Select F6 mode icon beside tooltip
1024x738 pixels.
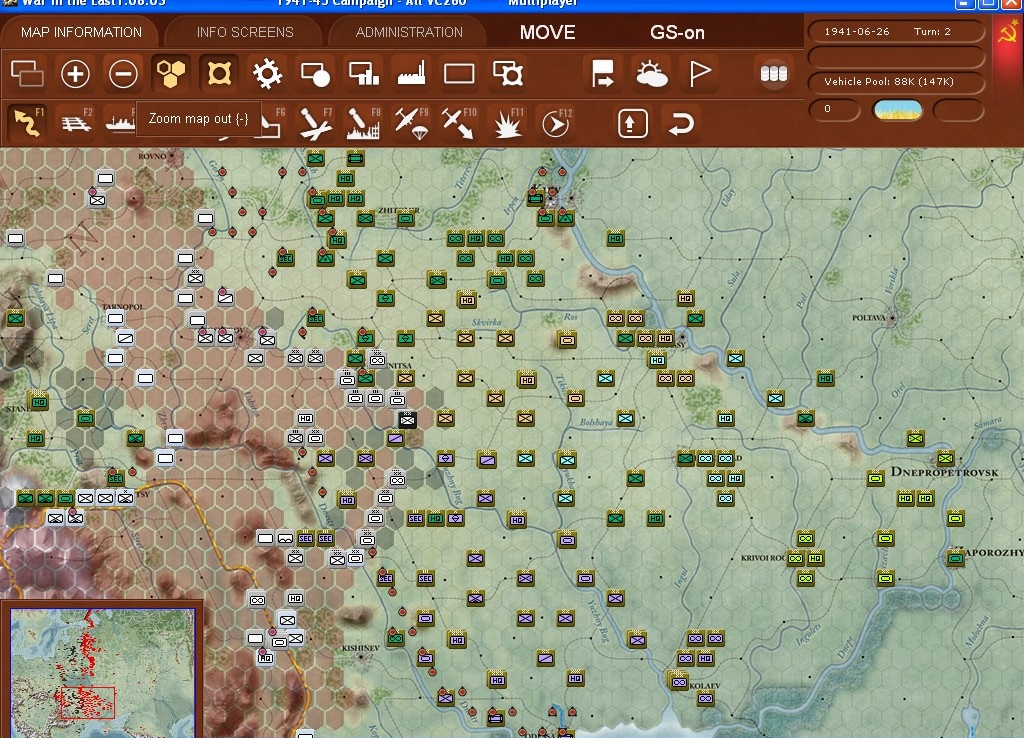coord(273,122)
